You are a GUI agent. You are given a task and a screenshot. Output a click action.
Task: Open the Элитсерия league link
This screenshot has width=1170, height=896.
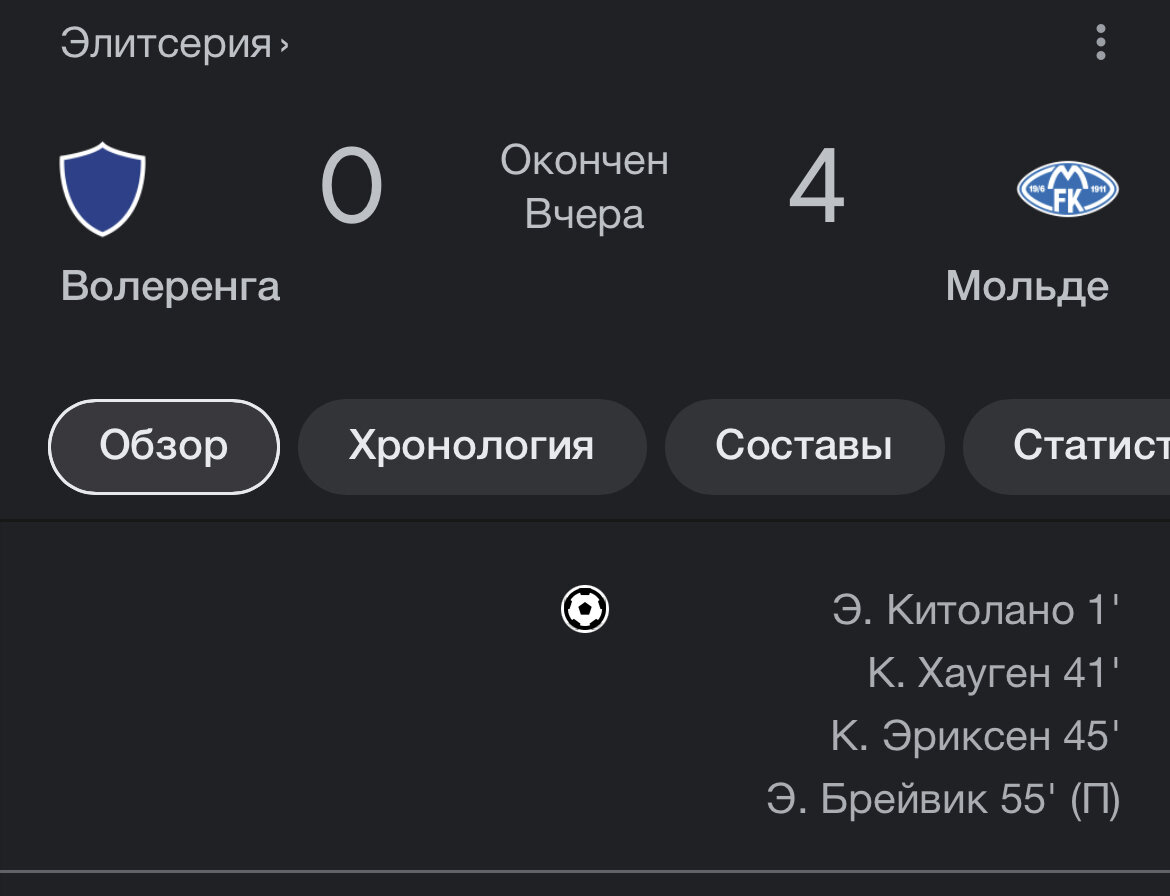[166, 44]
